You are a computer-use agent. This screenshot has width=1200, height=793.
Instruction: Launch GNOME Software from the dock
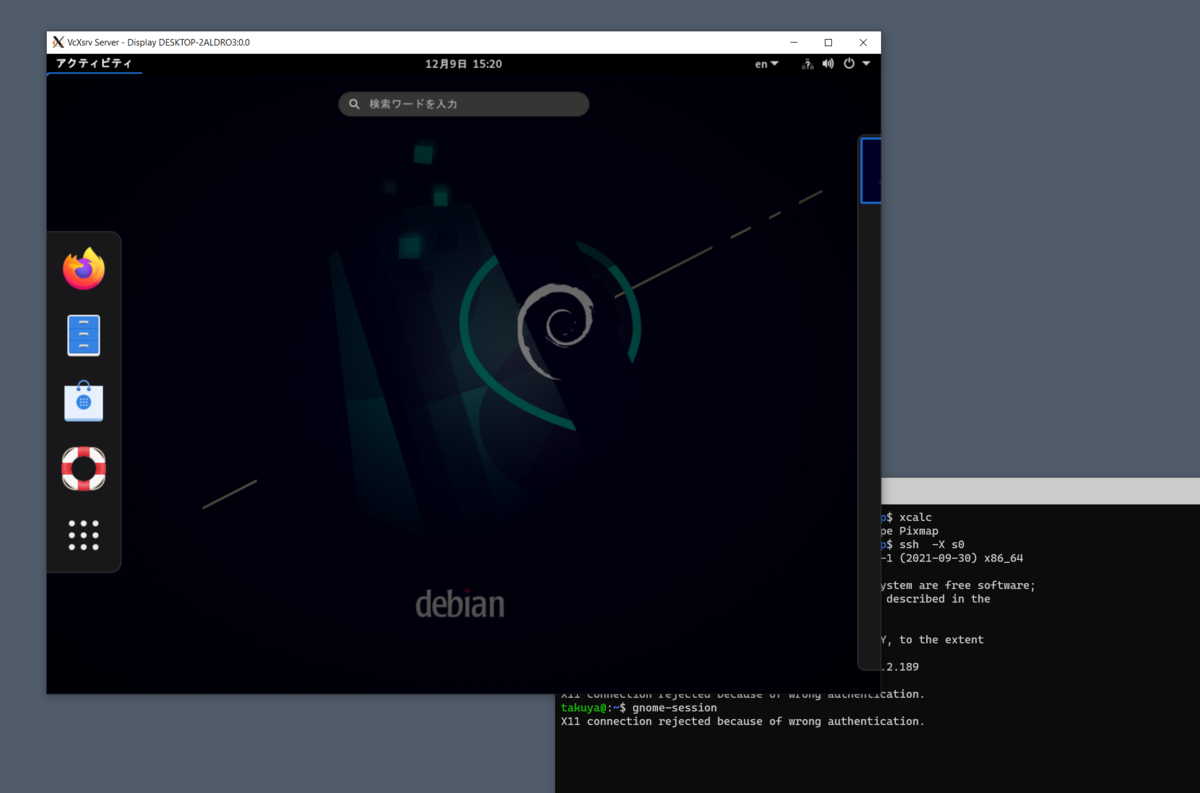[83, 401]
